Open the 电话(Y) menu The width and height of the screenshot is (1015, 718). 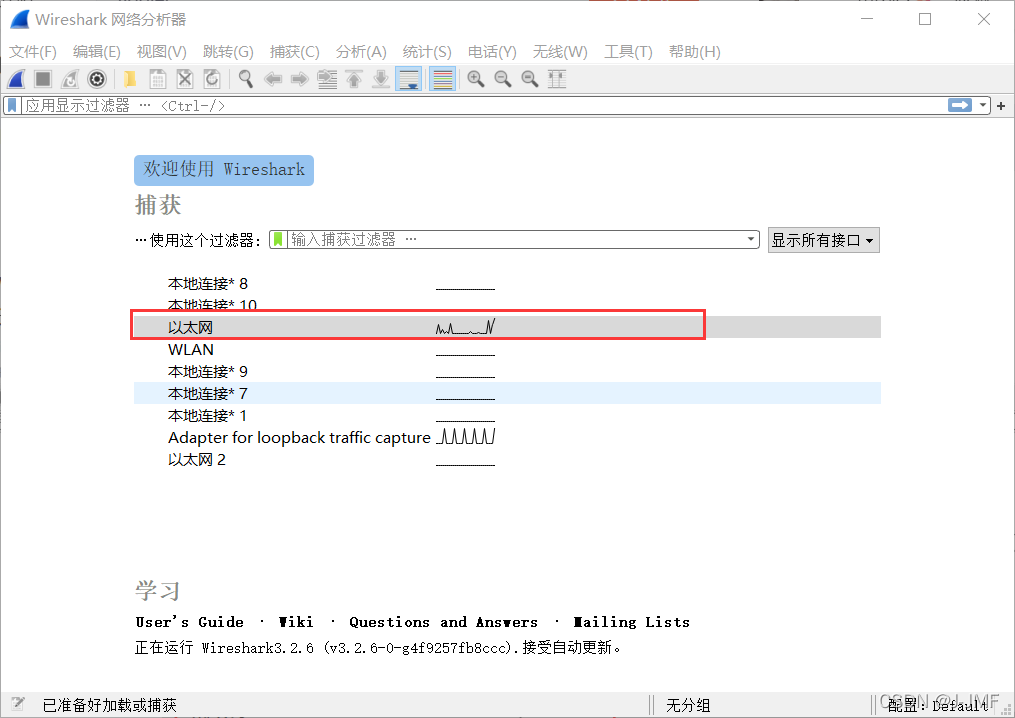pos(492,52)
